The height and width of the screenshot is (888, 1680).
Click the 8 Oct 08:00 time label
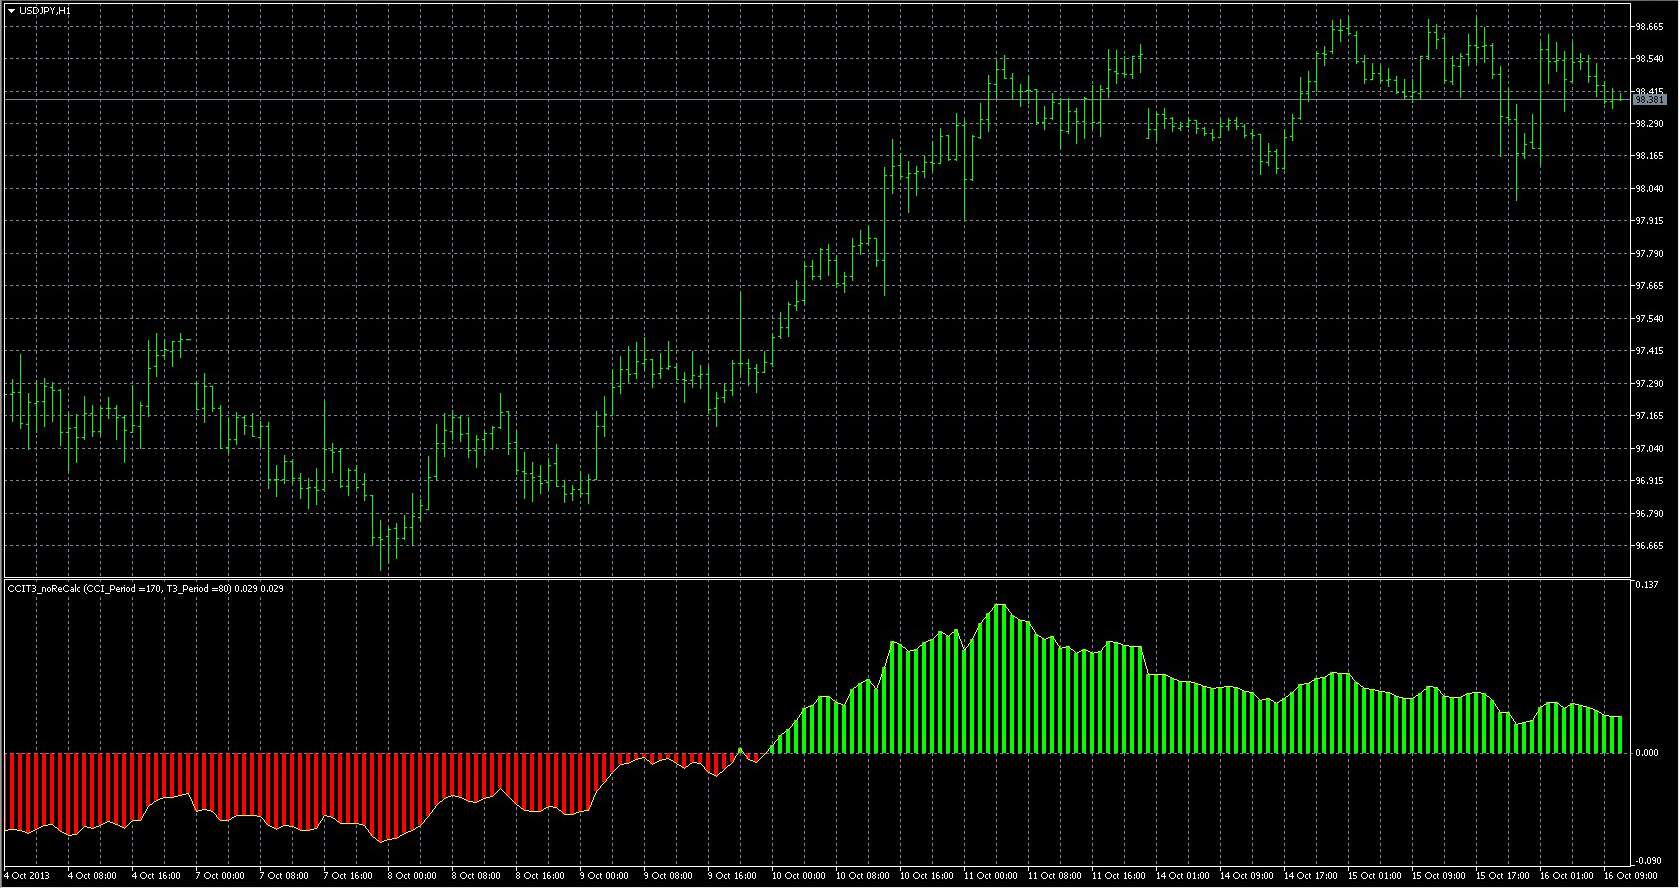point(475,876)
